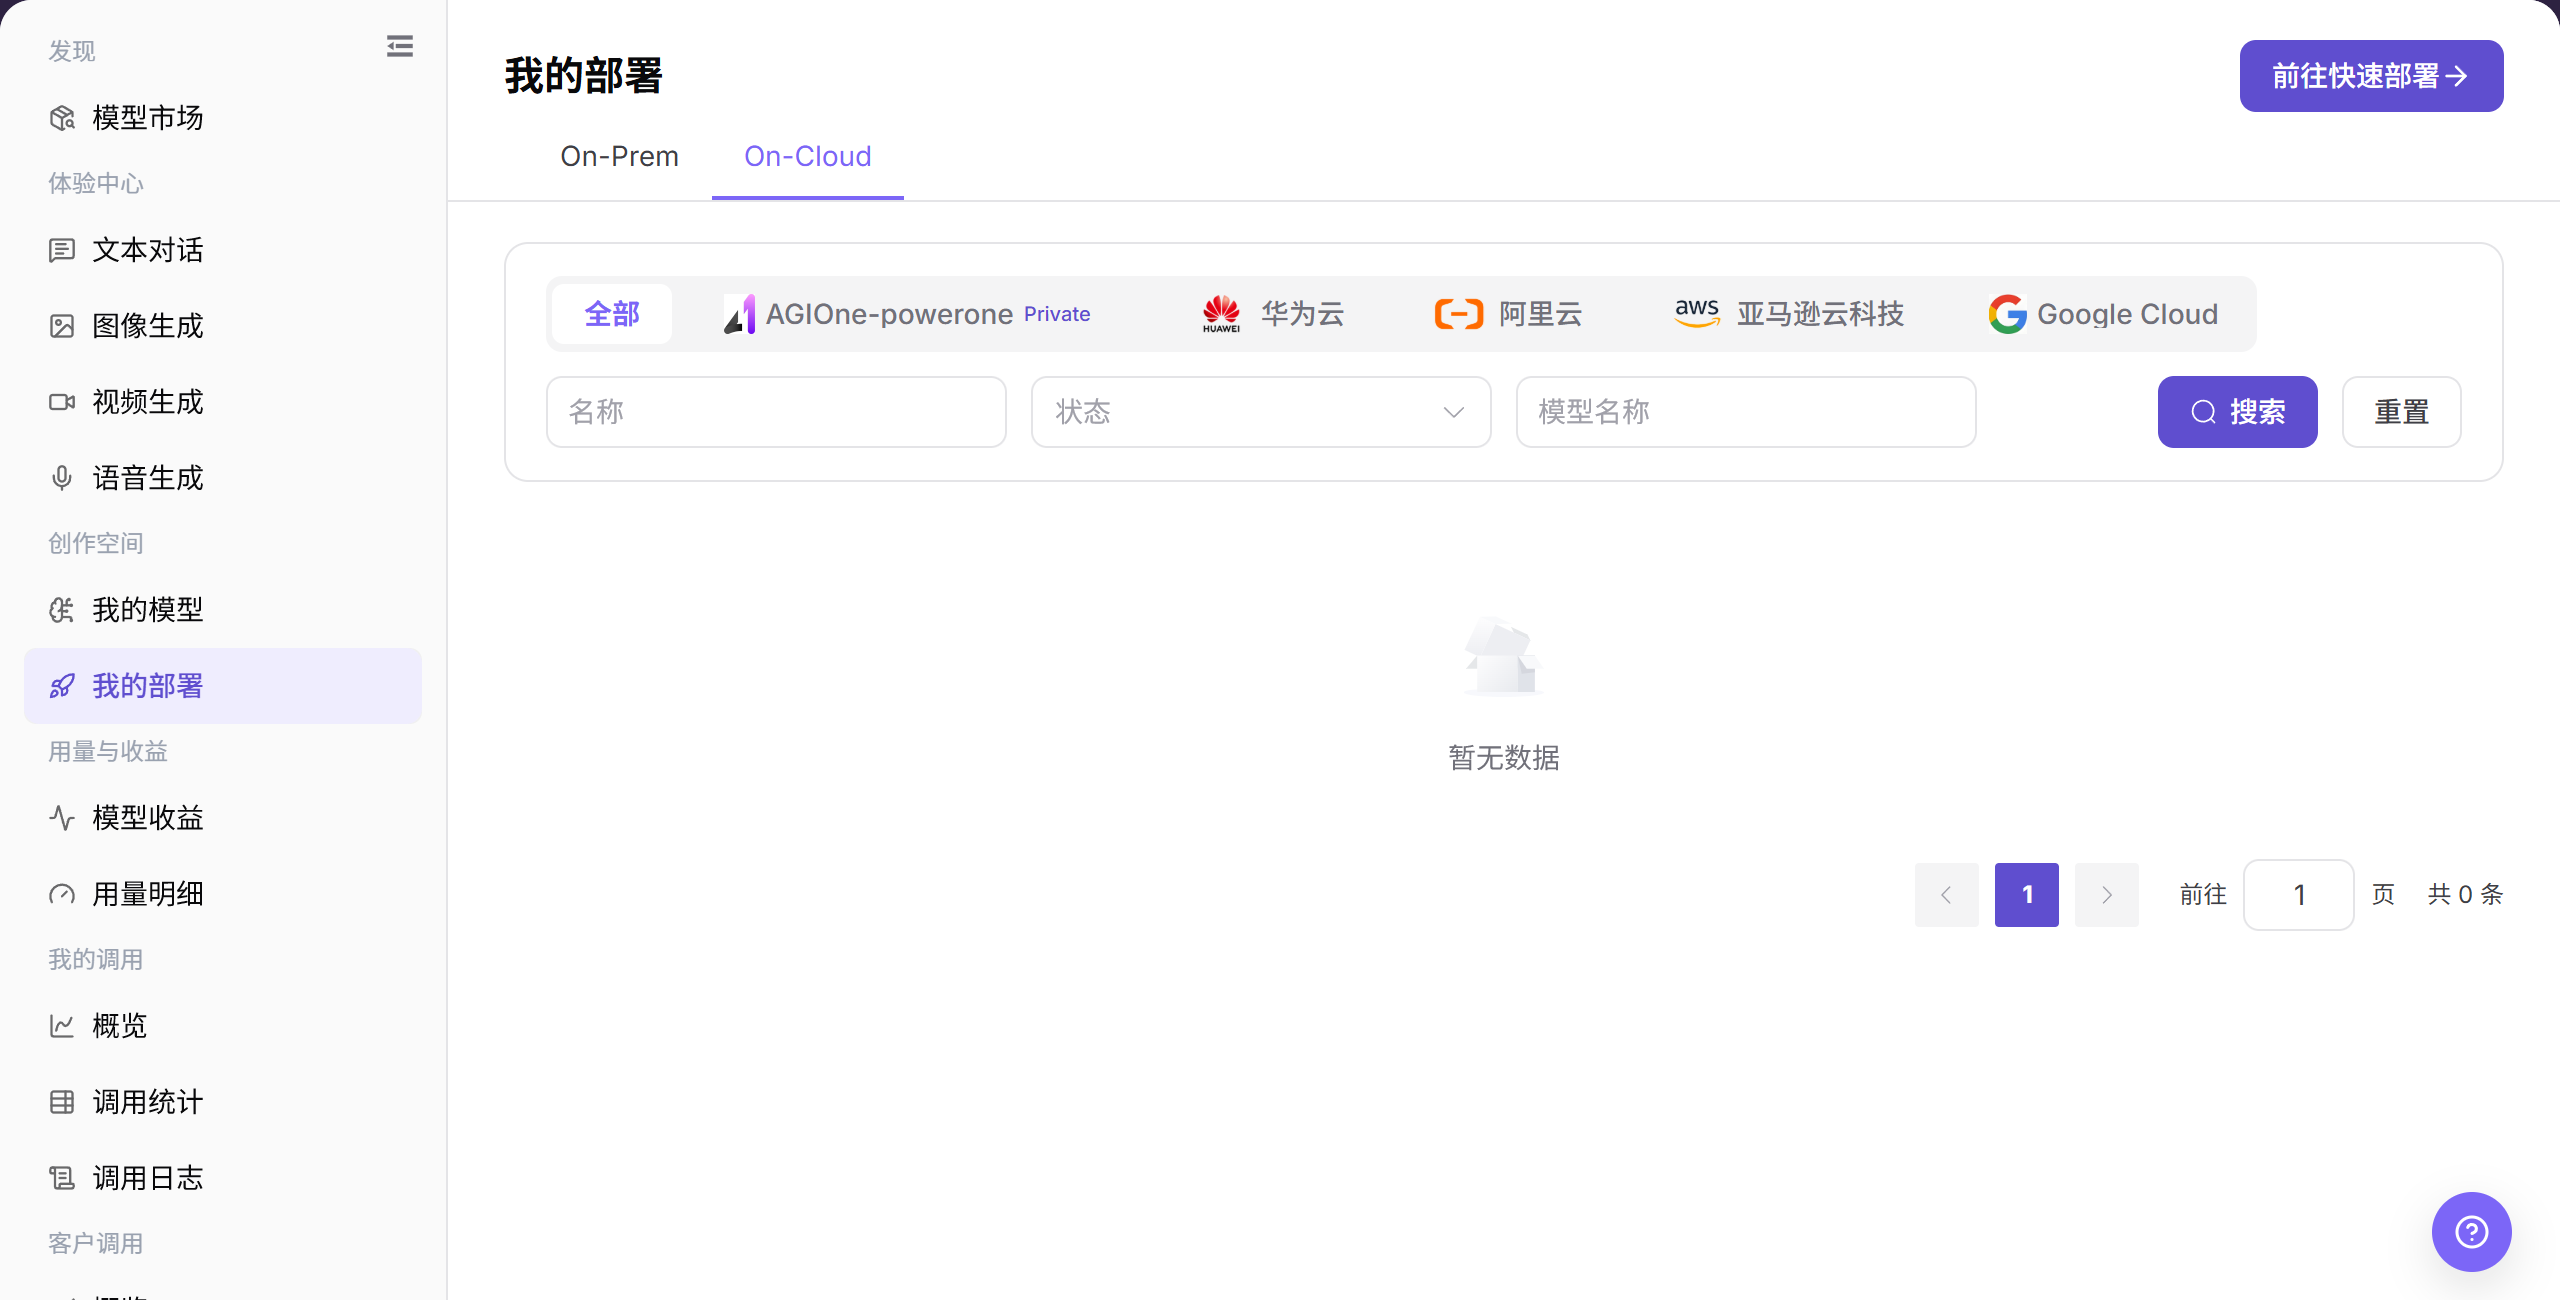Navigate to 我的模型

pyautogui.click(x=222, y=610)
